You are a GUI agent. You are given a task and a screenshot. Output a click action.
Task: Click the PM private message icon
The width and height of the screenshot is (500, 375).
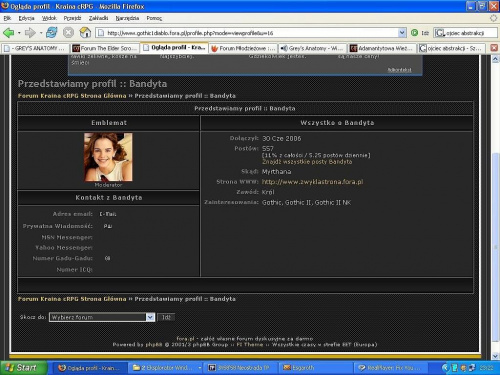coord(108,226)
